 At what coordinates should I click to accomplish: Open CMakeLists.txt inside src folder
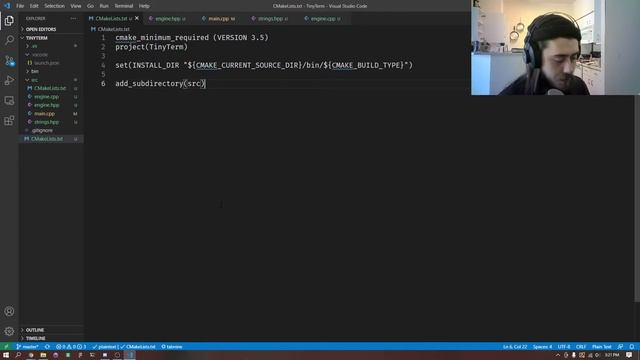click(x=50, y=88)
